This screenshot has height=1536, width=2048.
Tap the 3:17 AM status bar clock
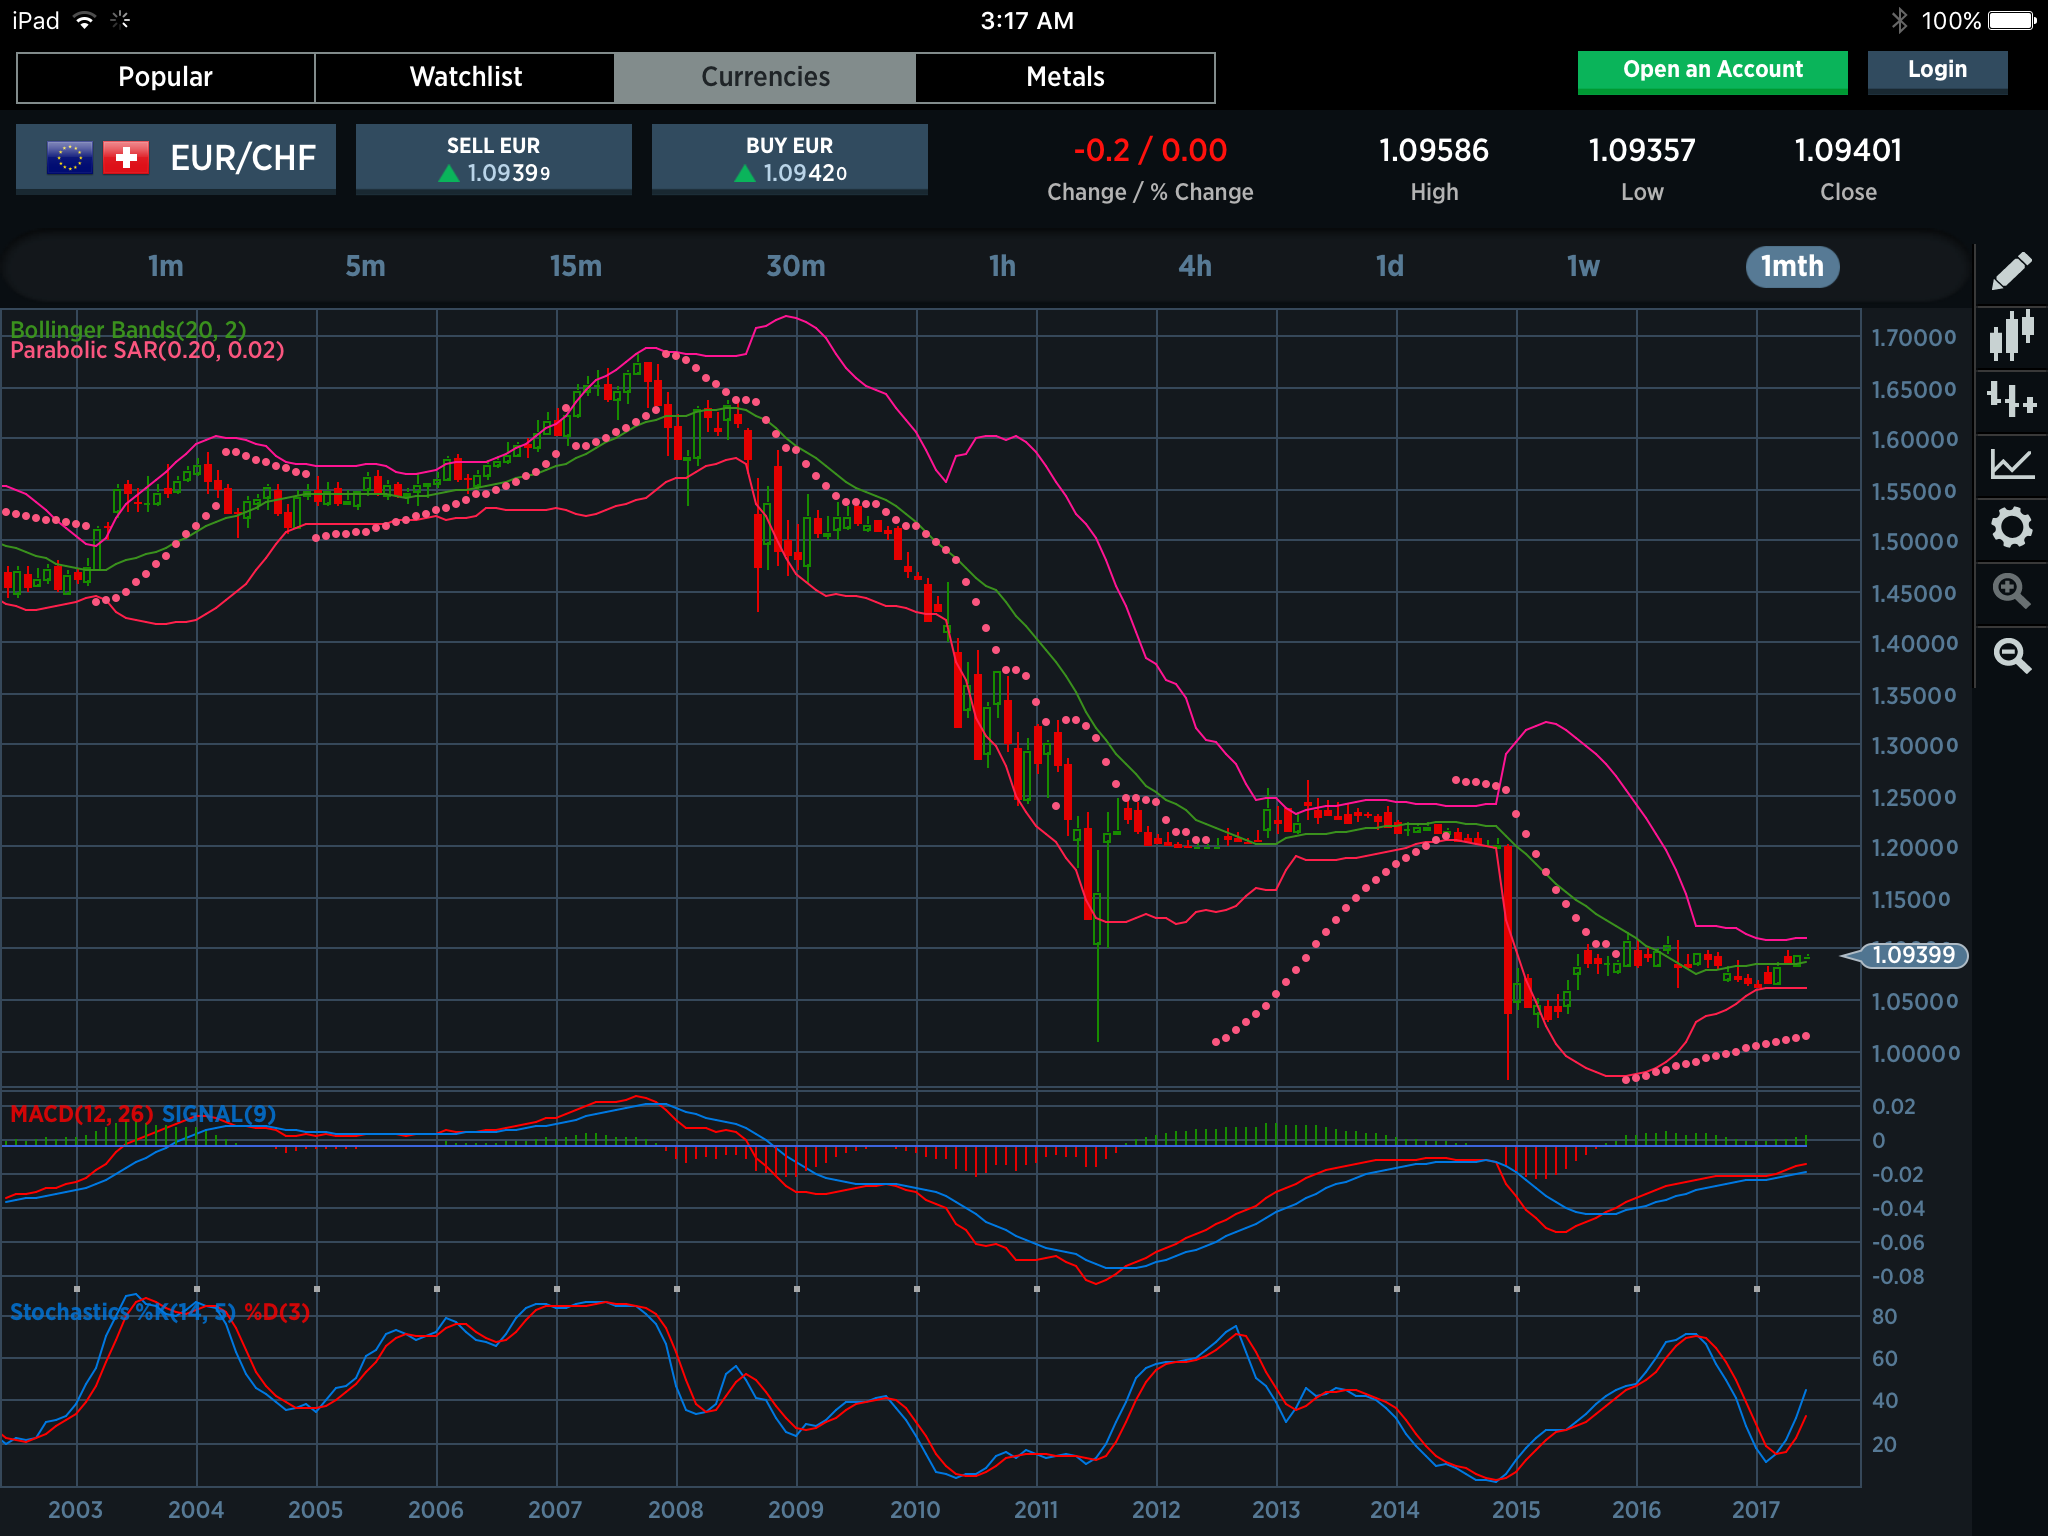click(1027, 20)
